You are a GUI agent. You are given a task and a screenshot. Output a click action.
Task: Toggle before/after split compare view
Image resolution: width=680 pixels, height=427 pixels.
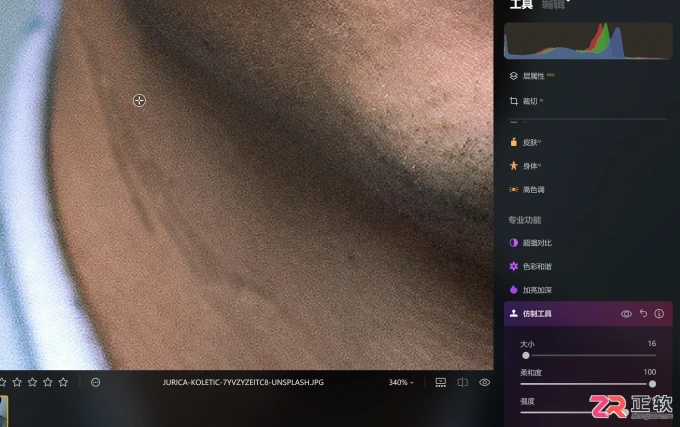(463, 382)
